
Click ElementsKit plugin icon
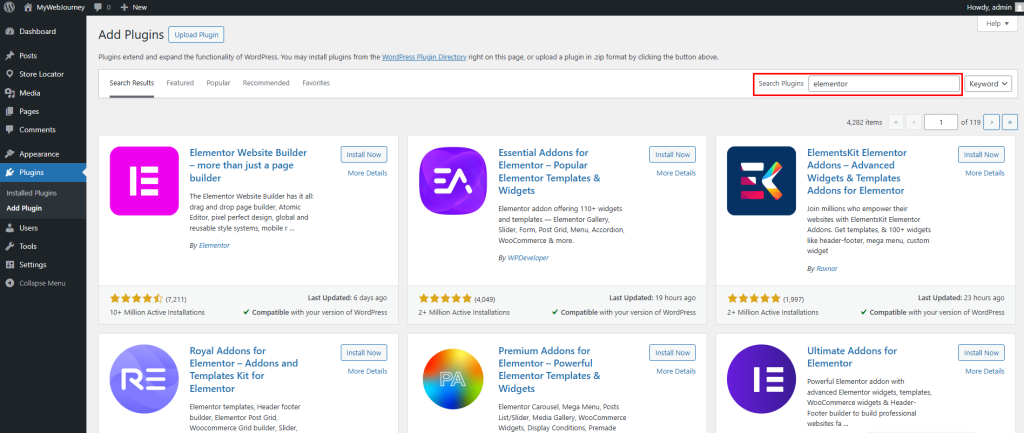761,181
